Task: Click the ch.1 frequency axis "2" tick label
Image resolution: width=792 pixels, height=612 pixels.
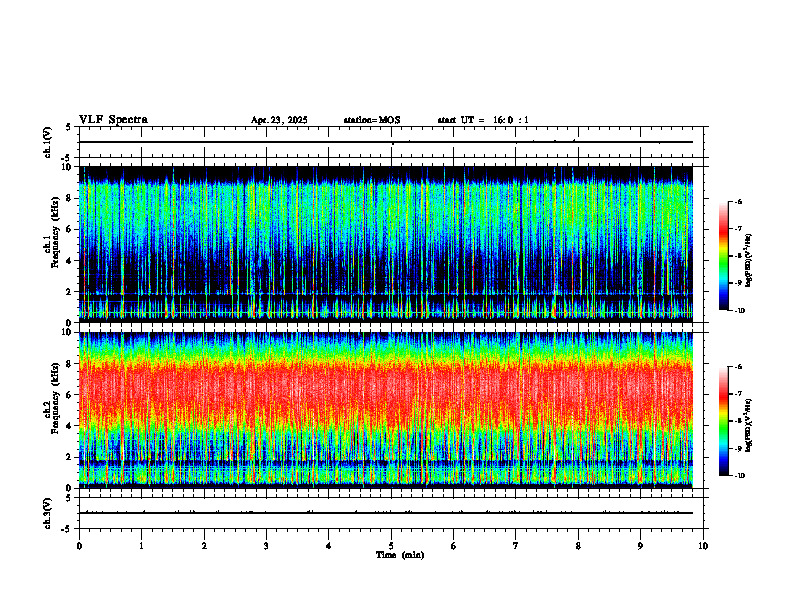Action: [x=69, y=291]
